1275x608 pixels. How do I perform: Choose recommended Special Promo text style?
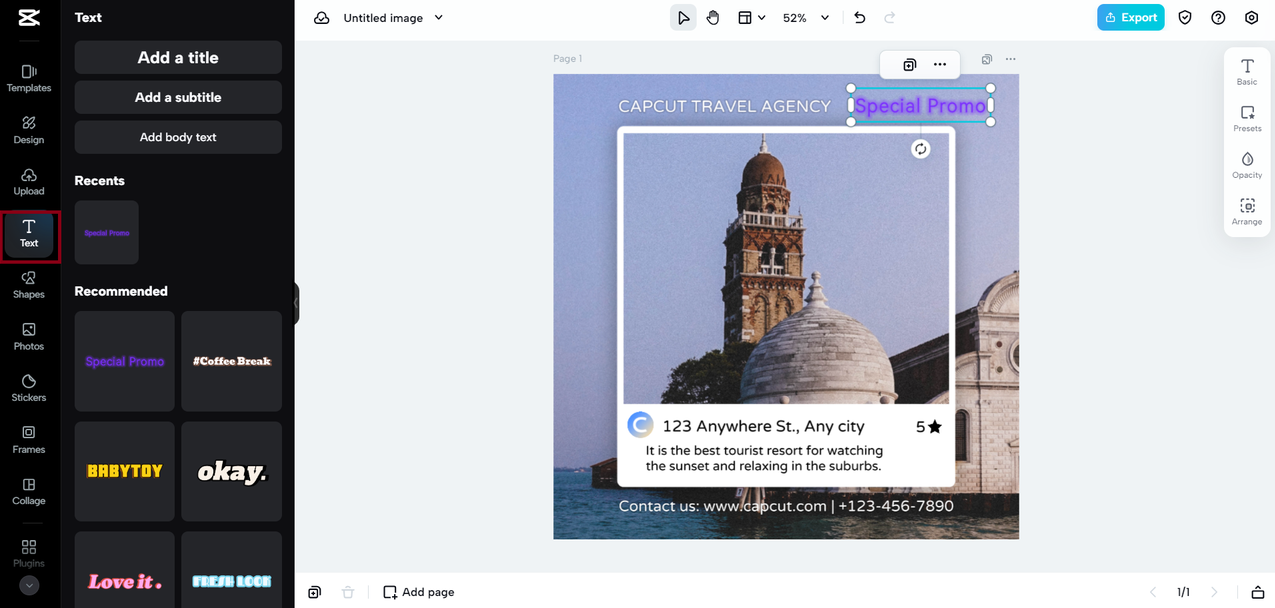click(125, 361)
